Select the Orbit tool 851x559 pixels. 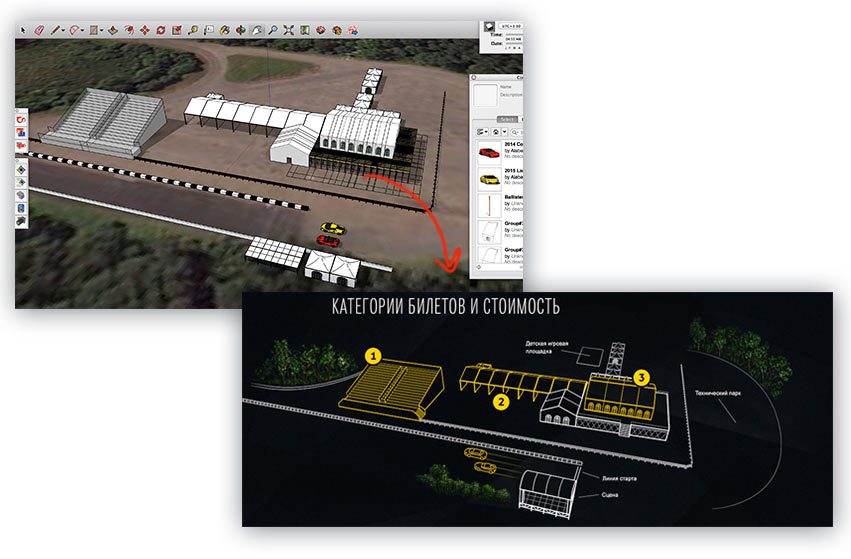coord(238,30)
